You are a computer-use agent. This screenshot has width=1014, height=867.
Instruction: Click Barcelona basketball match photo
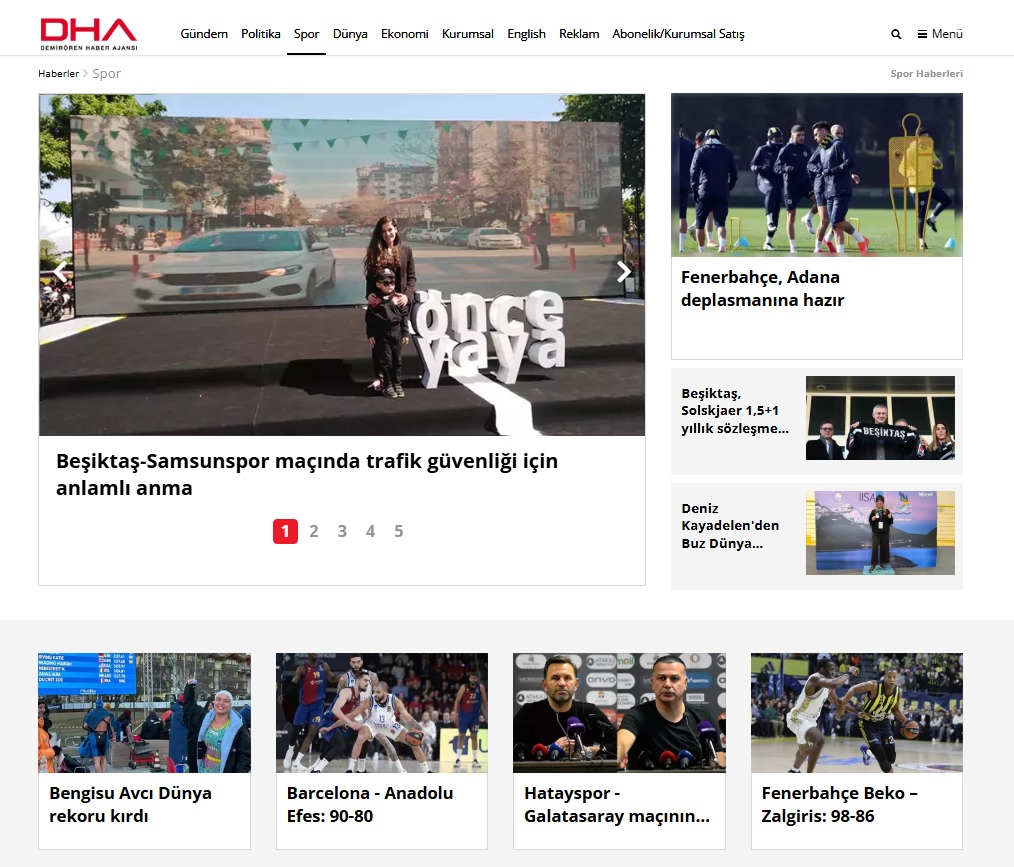(382, 712)
